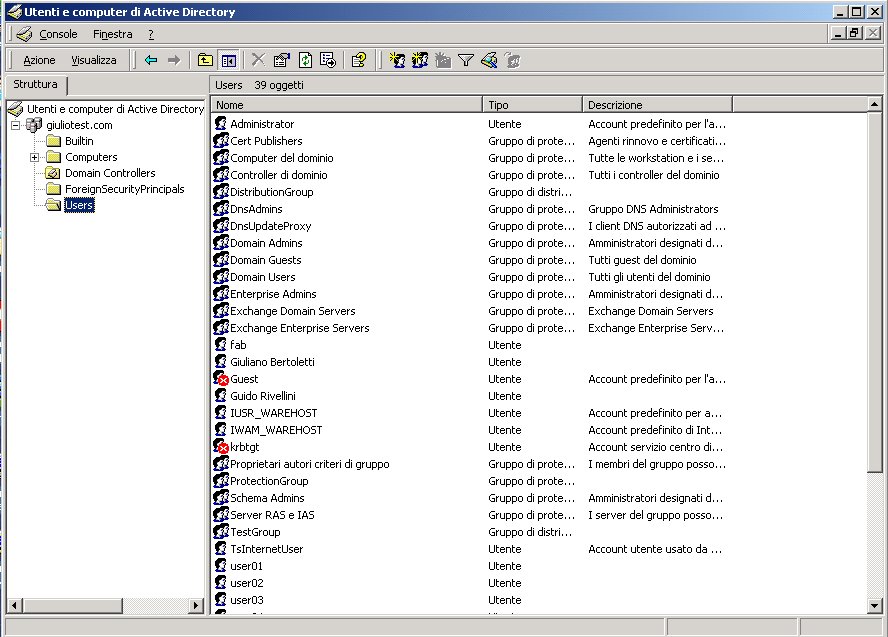This screenshot has width=888, height=637.
Task: Click the Back arrow toolbar icon
Action: point(151,60)
